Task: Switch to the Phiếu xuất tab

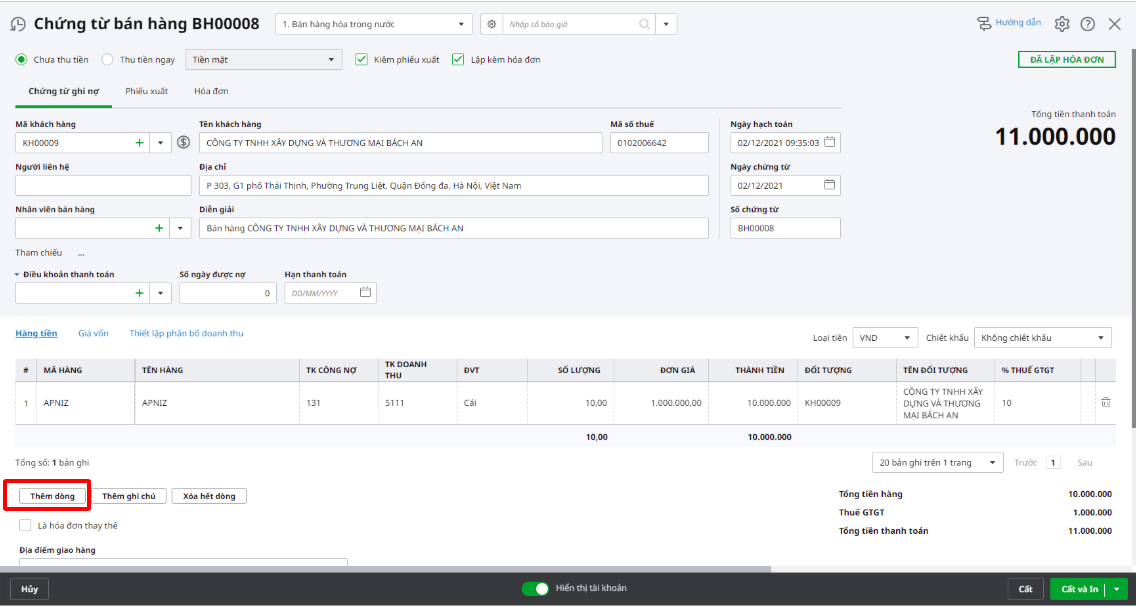Action: (x=146, y=91)
